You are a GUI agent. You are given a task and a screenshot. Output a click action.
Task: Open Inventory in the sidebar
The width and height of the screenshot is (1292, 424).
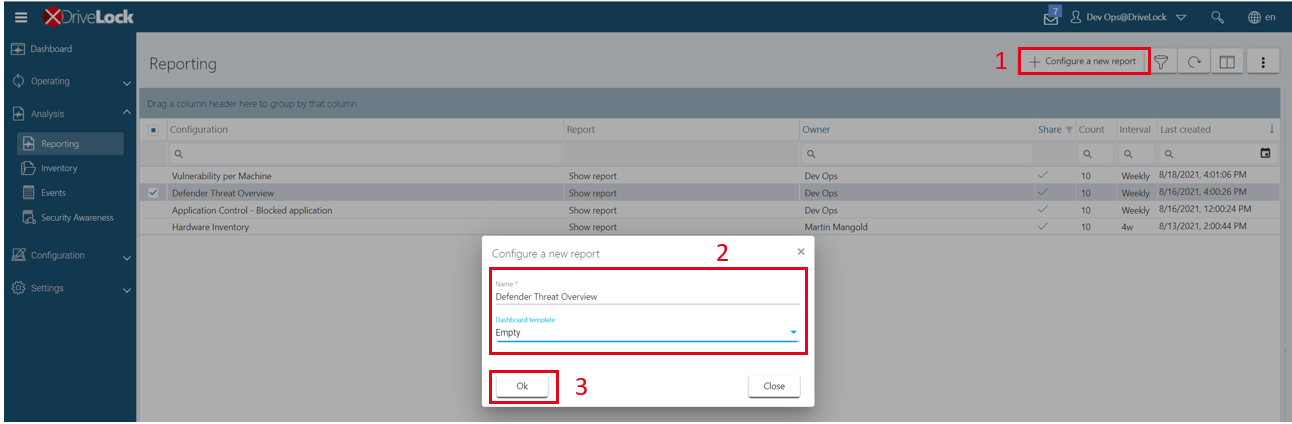(x=59, y=168)
